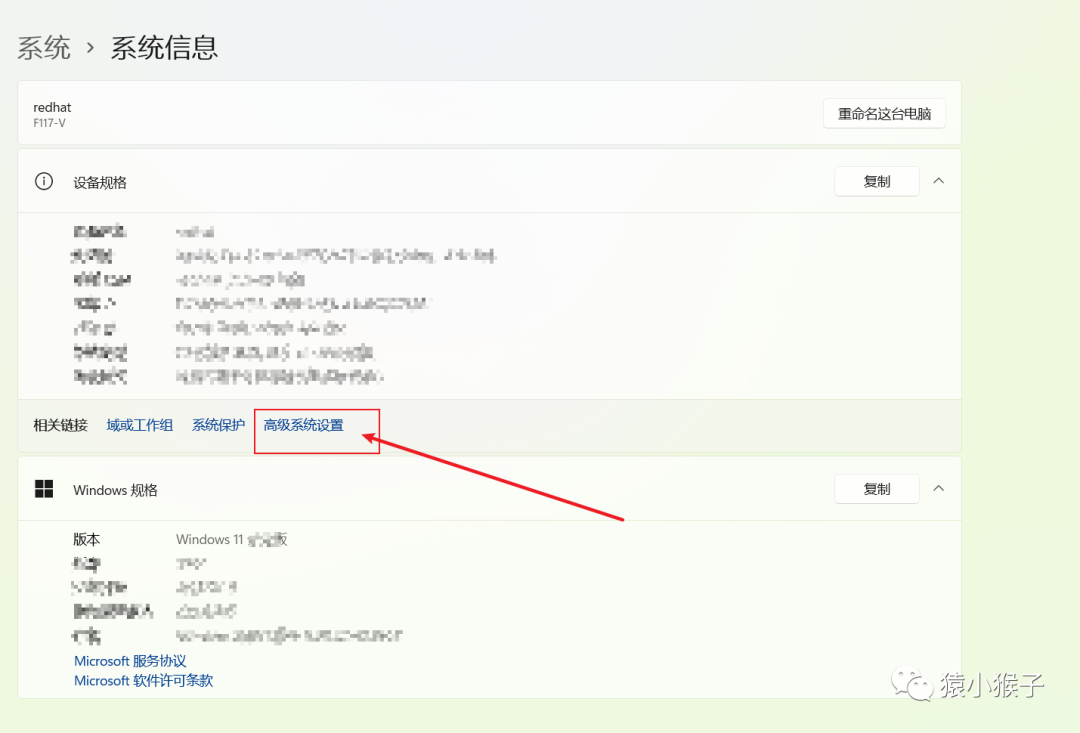Viewport: 1080px width, 733px height.
Task: Open Microsoft 软件许可条款 link
Action: click(x=143, y=681)
